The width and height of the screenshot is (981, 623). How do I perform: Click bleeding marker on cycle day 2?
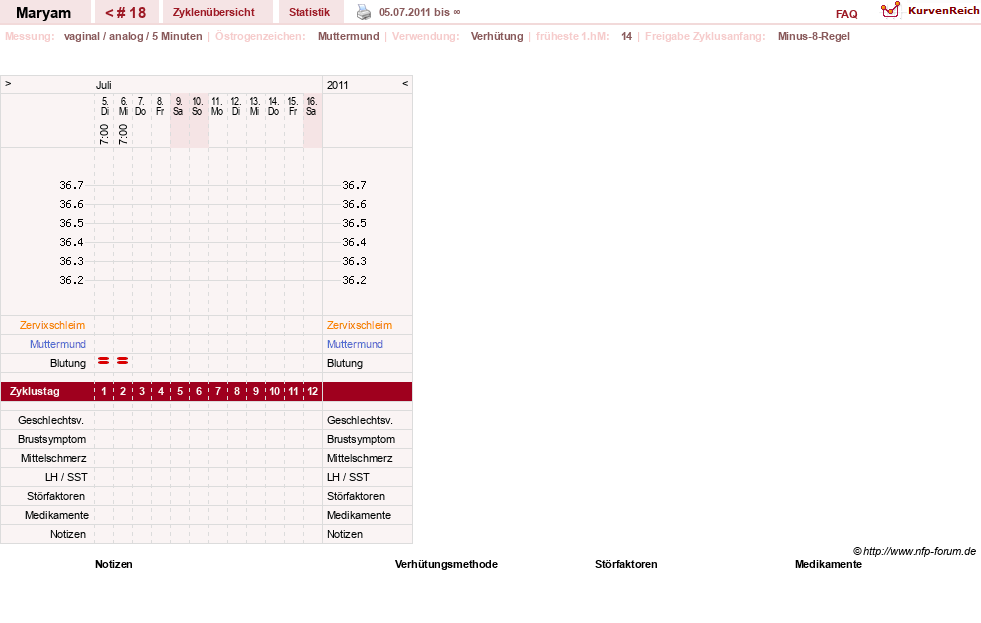(x=123, y=361)
